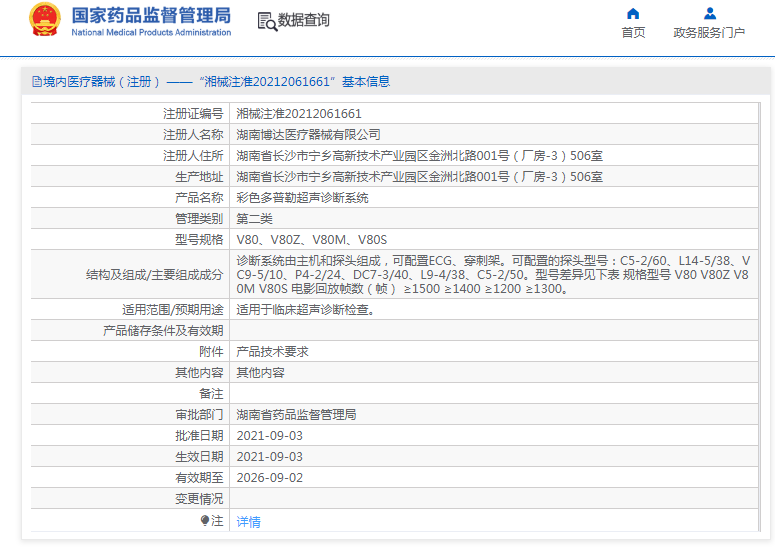The height and width of the screenshot is (548, 775).
Task: Click the lightbulb icon beside 注
Action: coord(205,520)
